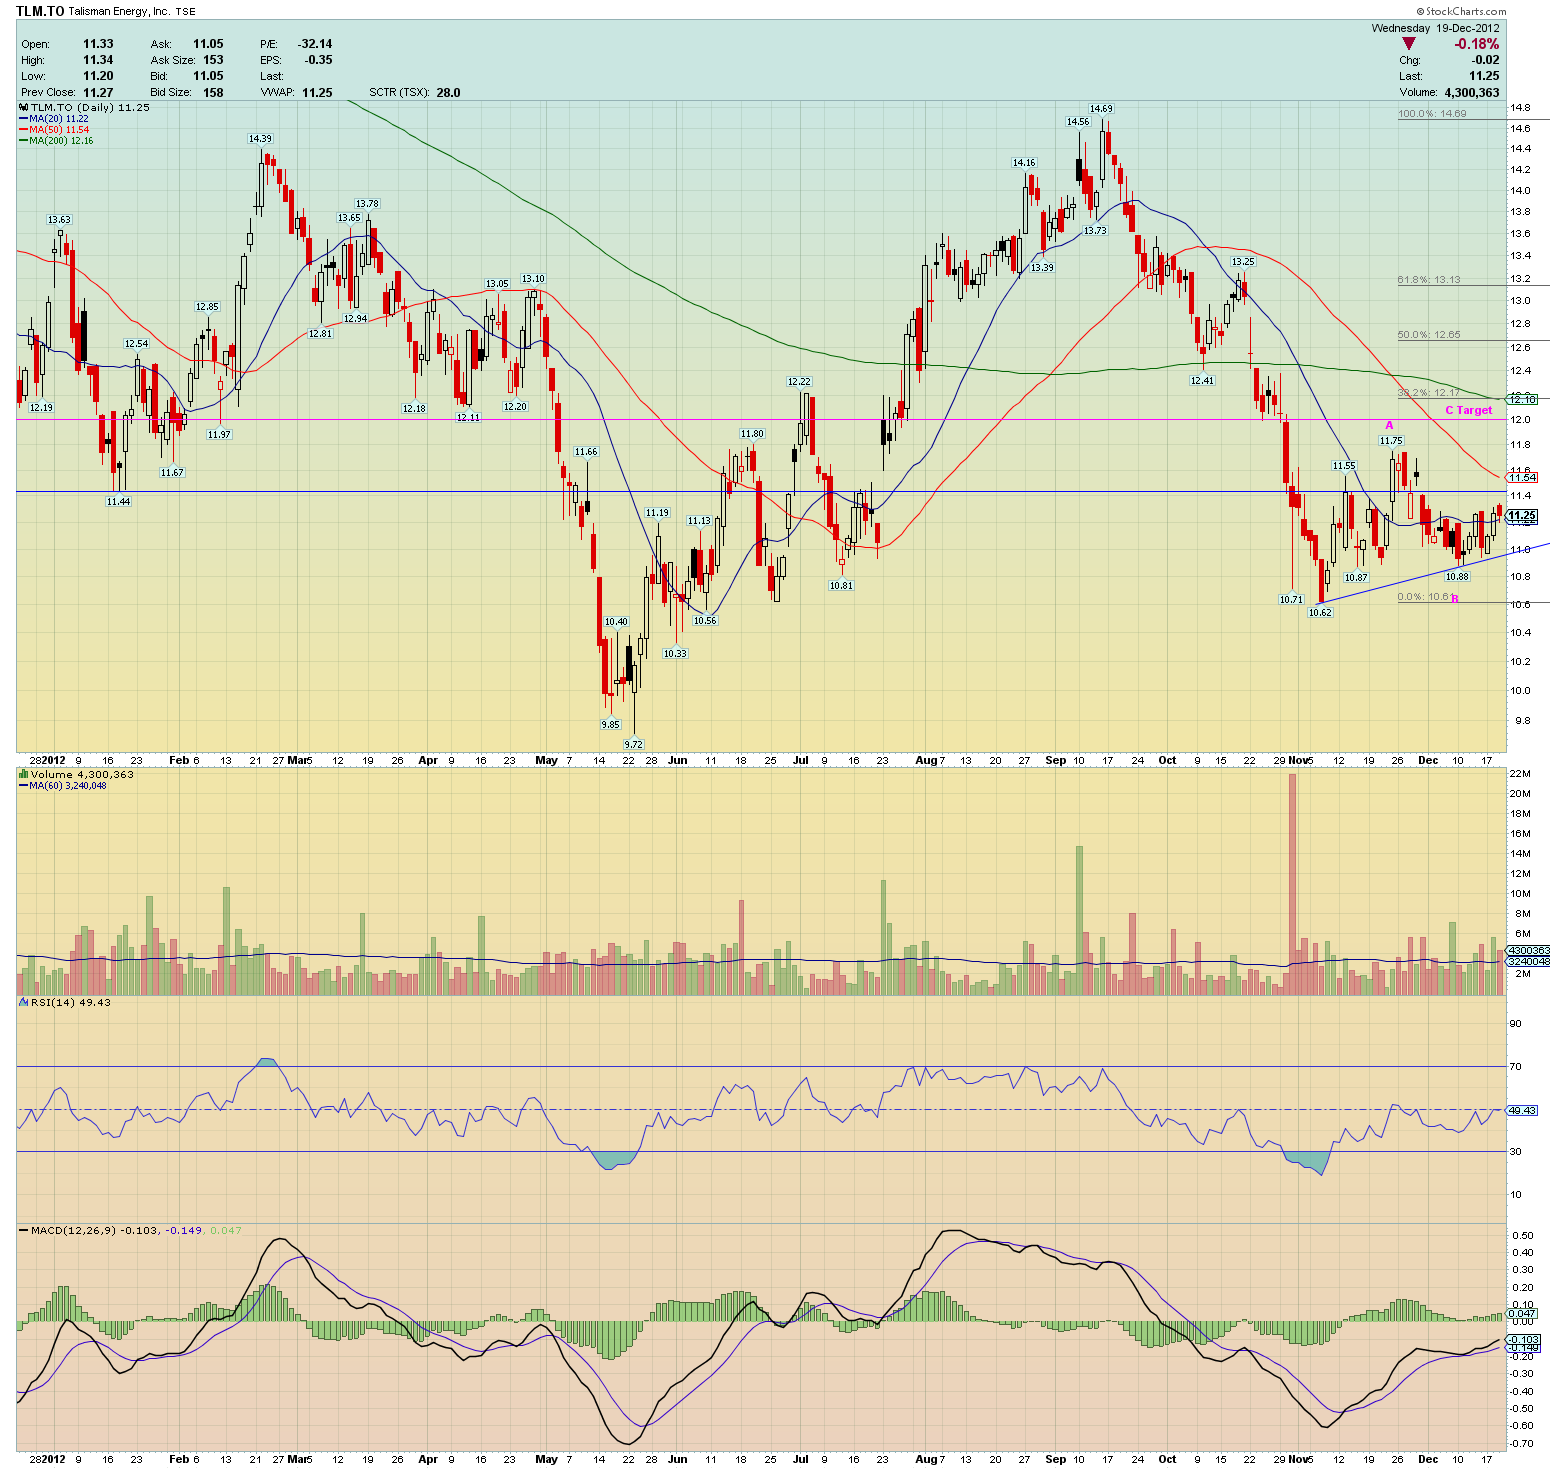Click the High 11.34 value
The width and height of the screenshot is (1550, 1469).
(x=98, y=60)
